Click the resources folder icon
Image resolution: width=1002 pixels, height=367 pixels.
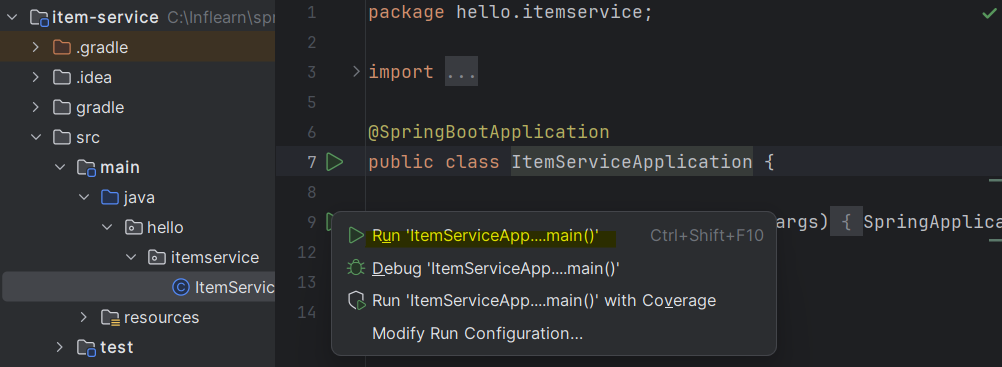(111, 318)
